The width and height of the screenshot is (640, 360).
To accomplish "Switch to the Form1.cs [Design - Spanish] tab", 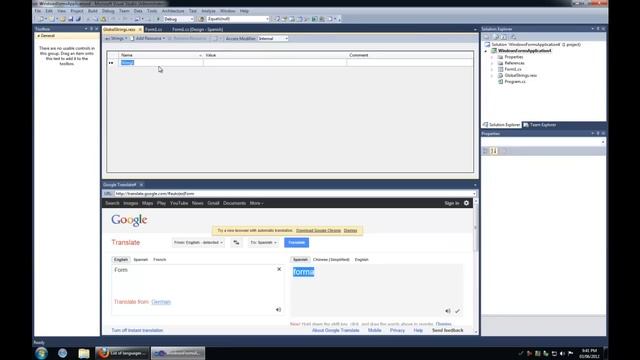I will point(198,29).
